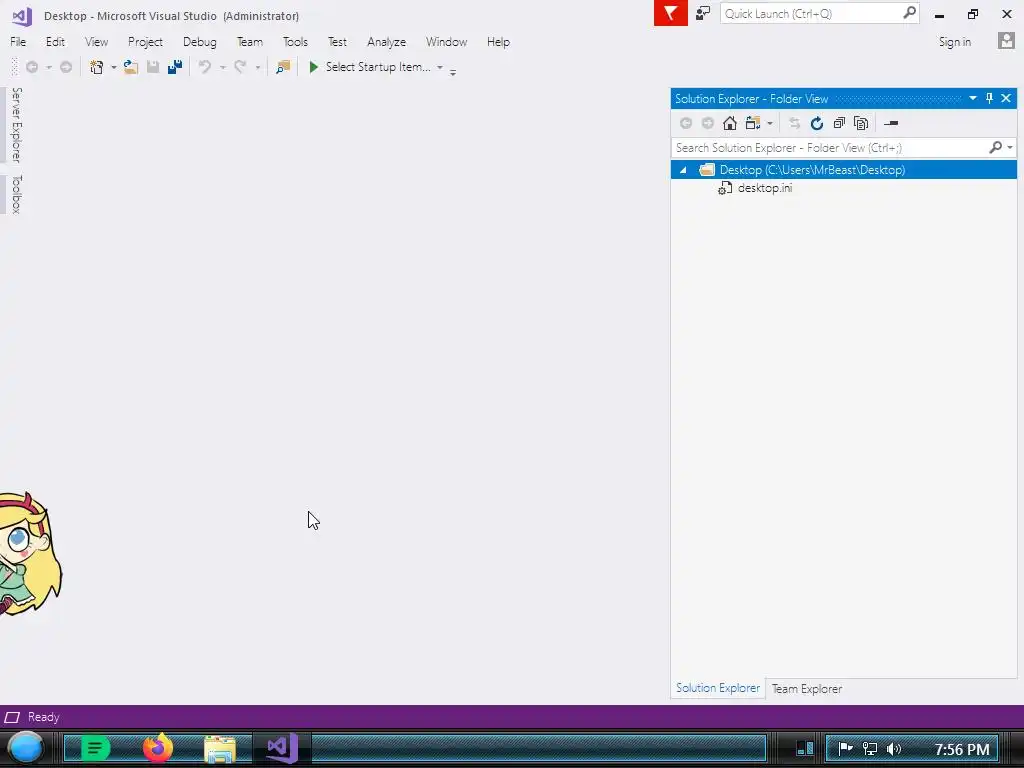Open the Edit menu
The height and width of the screenshot is (768, 1024).
tap(56, 42)
